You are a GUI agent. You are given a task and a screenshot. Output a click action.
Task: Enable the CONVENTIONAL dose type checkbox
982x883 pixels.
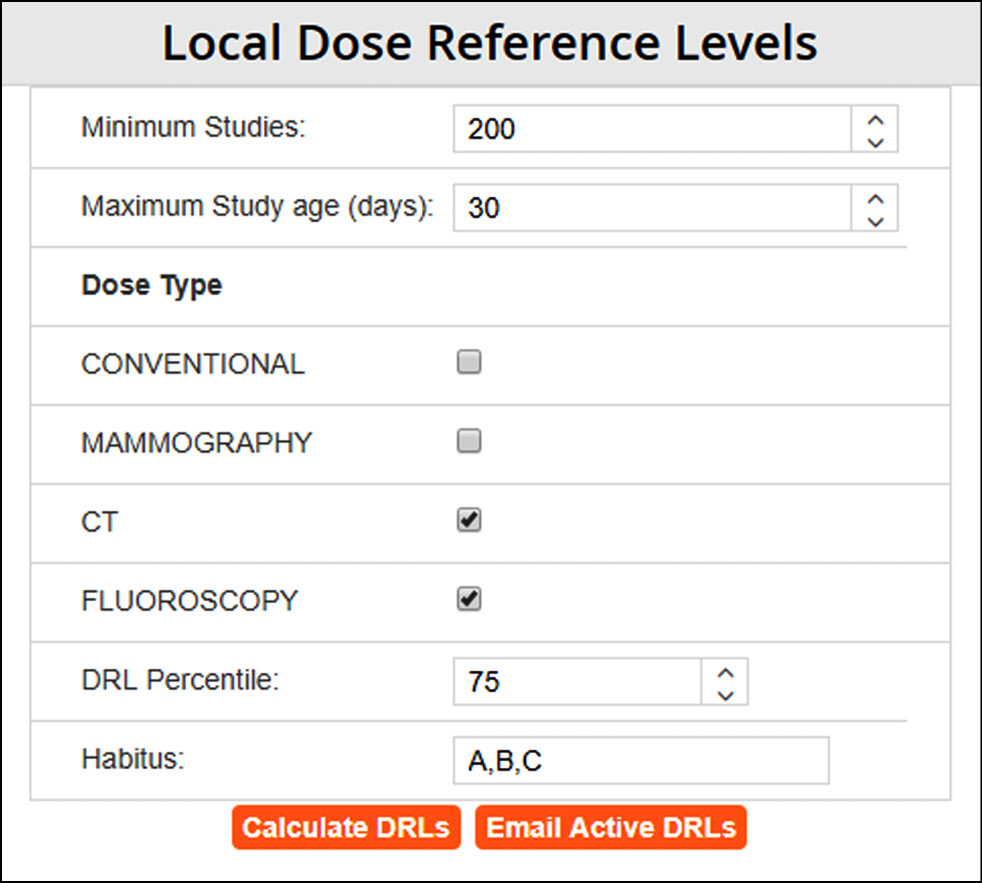pos(469,363)
